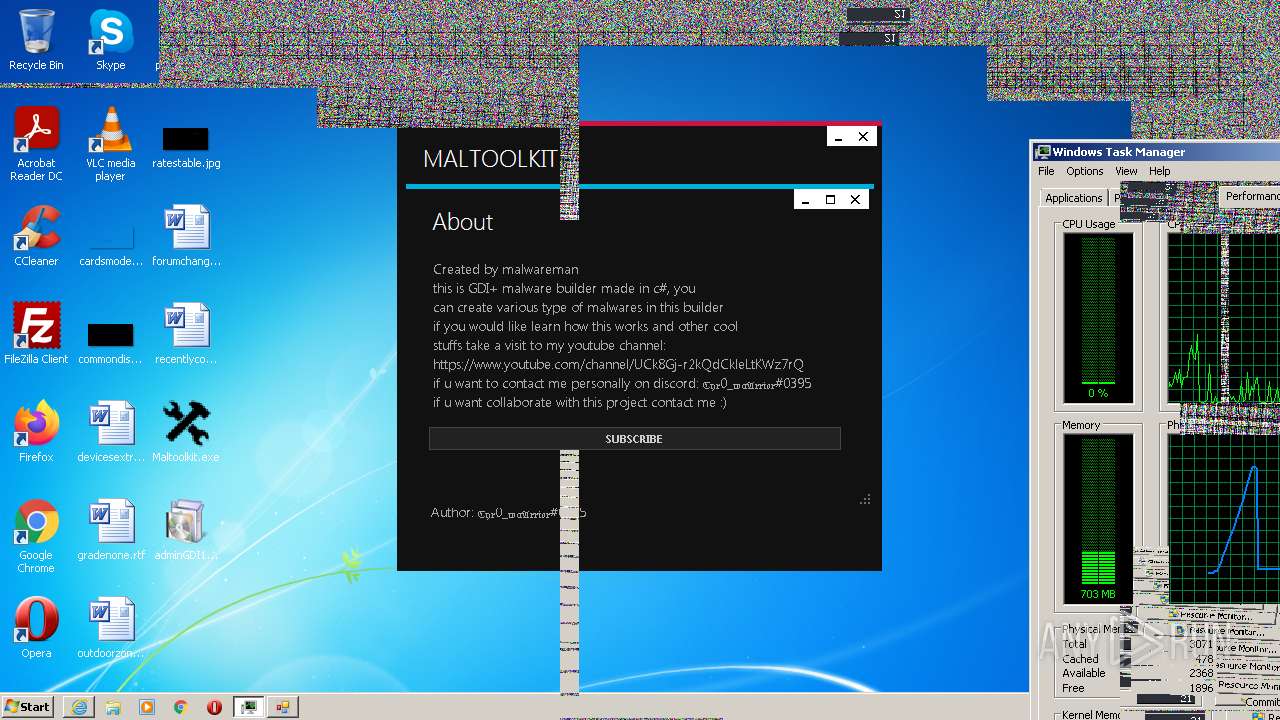Select the forumchang Word document
Image resolution: width=1280 pixels, height=720 pixels.
[x=186, y=235]
